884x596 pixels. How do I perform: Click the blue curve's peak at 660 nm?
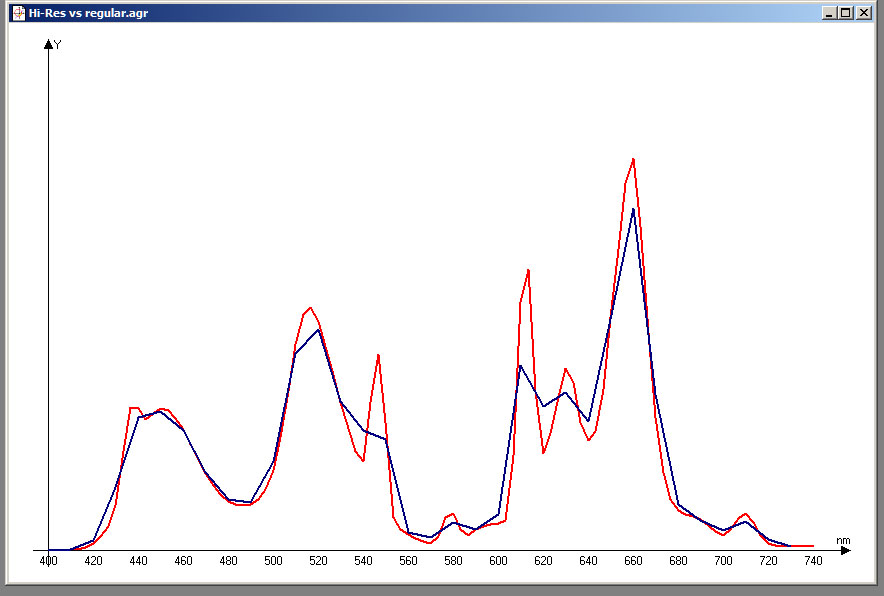point(633,210)
